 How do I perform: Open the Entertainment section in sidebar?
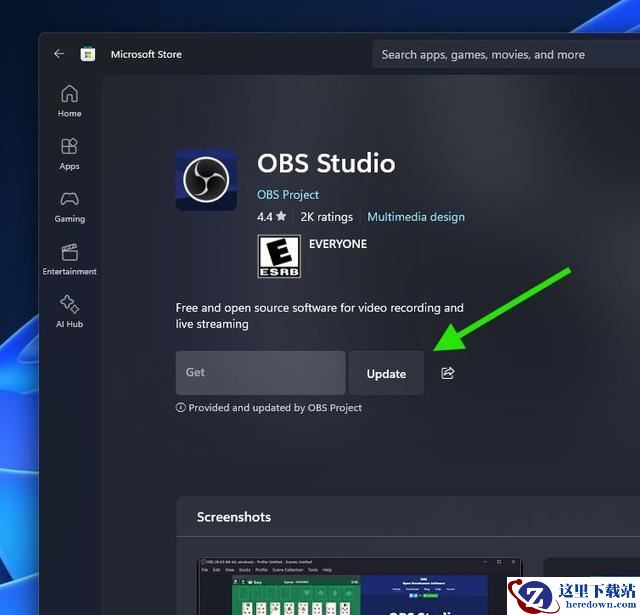[x=69, y=260]
